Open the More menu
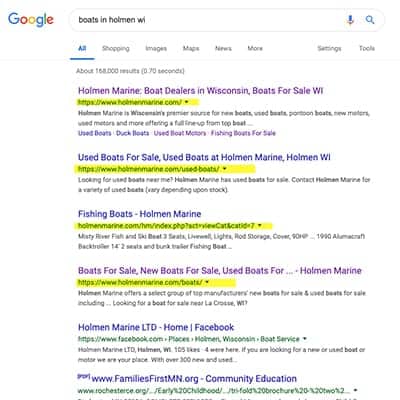This screenshot has width=400, height=400. coord(255,48)
